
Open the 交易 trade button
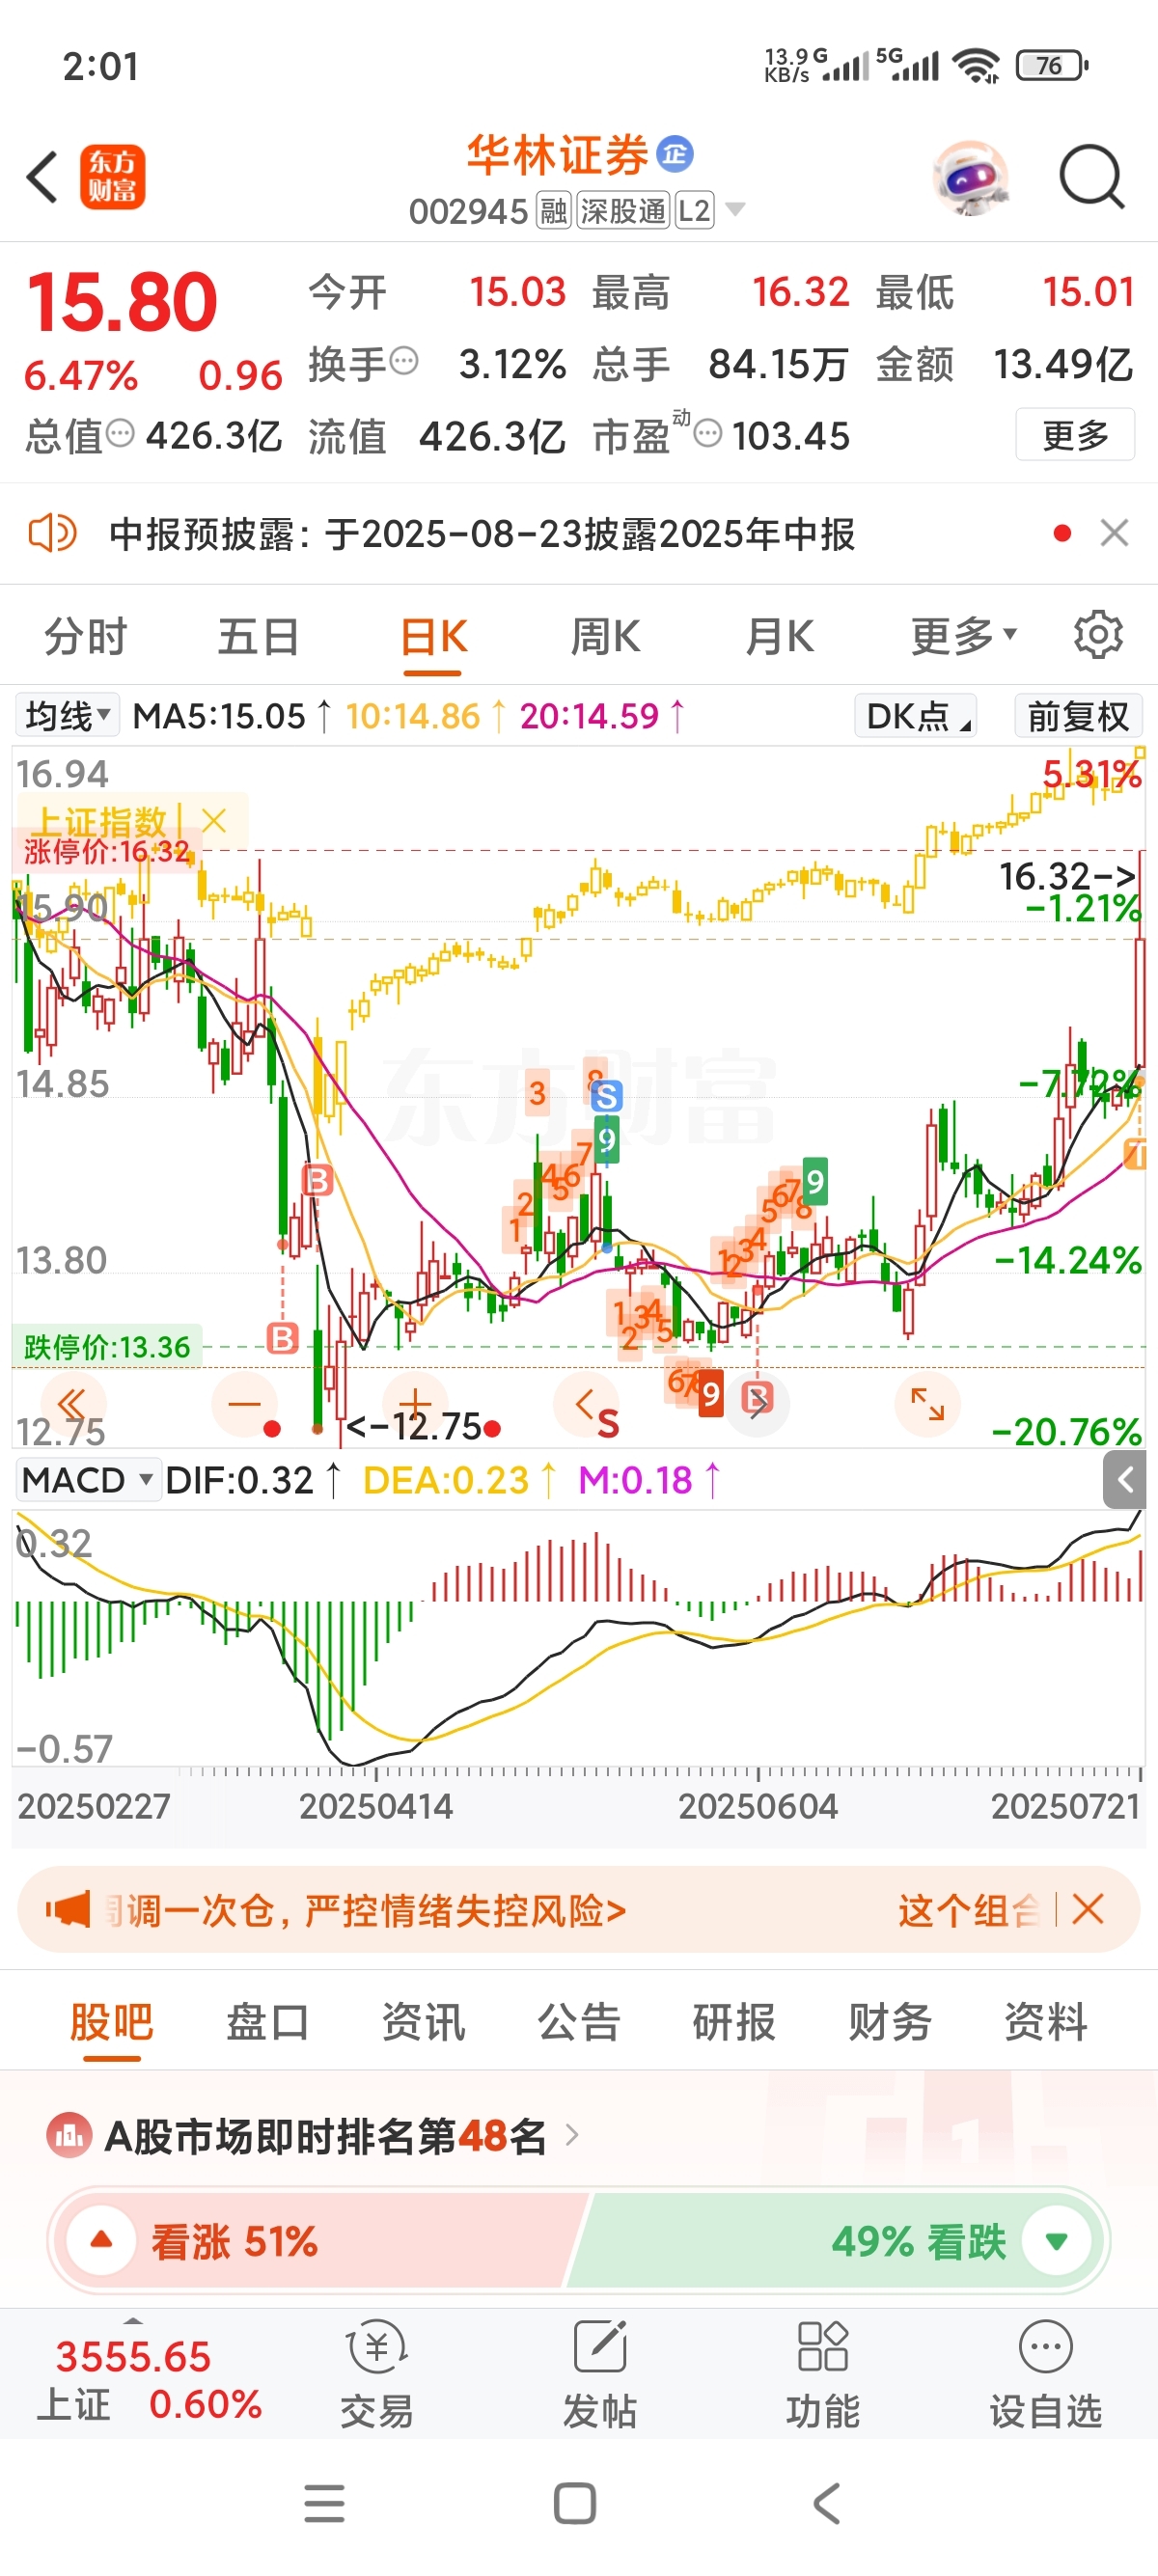(376, 2374)
